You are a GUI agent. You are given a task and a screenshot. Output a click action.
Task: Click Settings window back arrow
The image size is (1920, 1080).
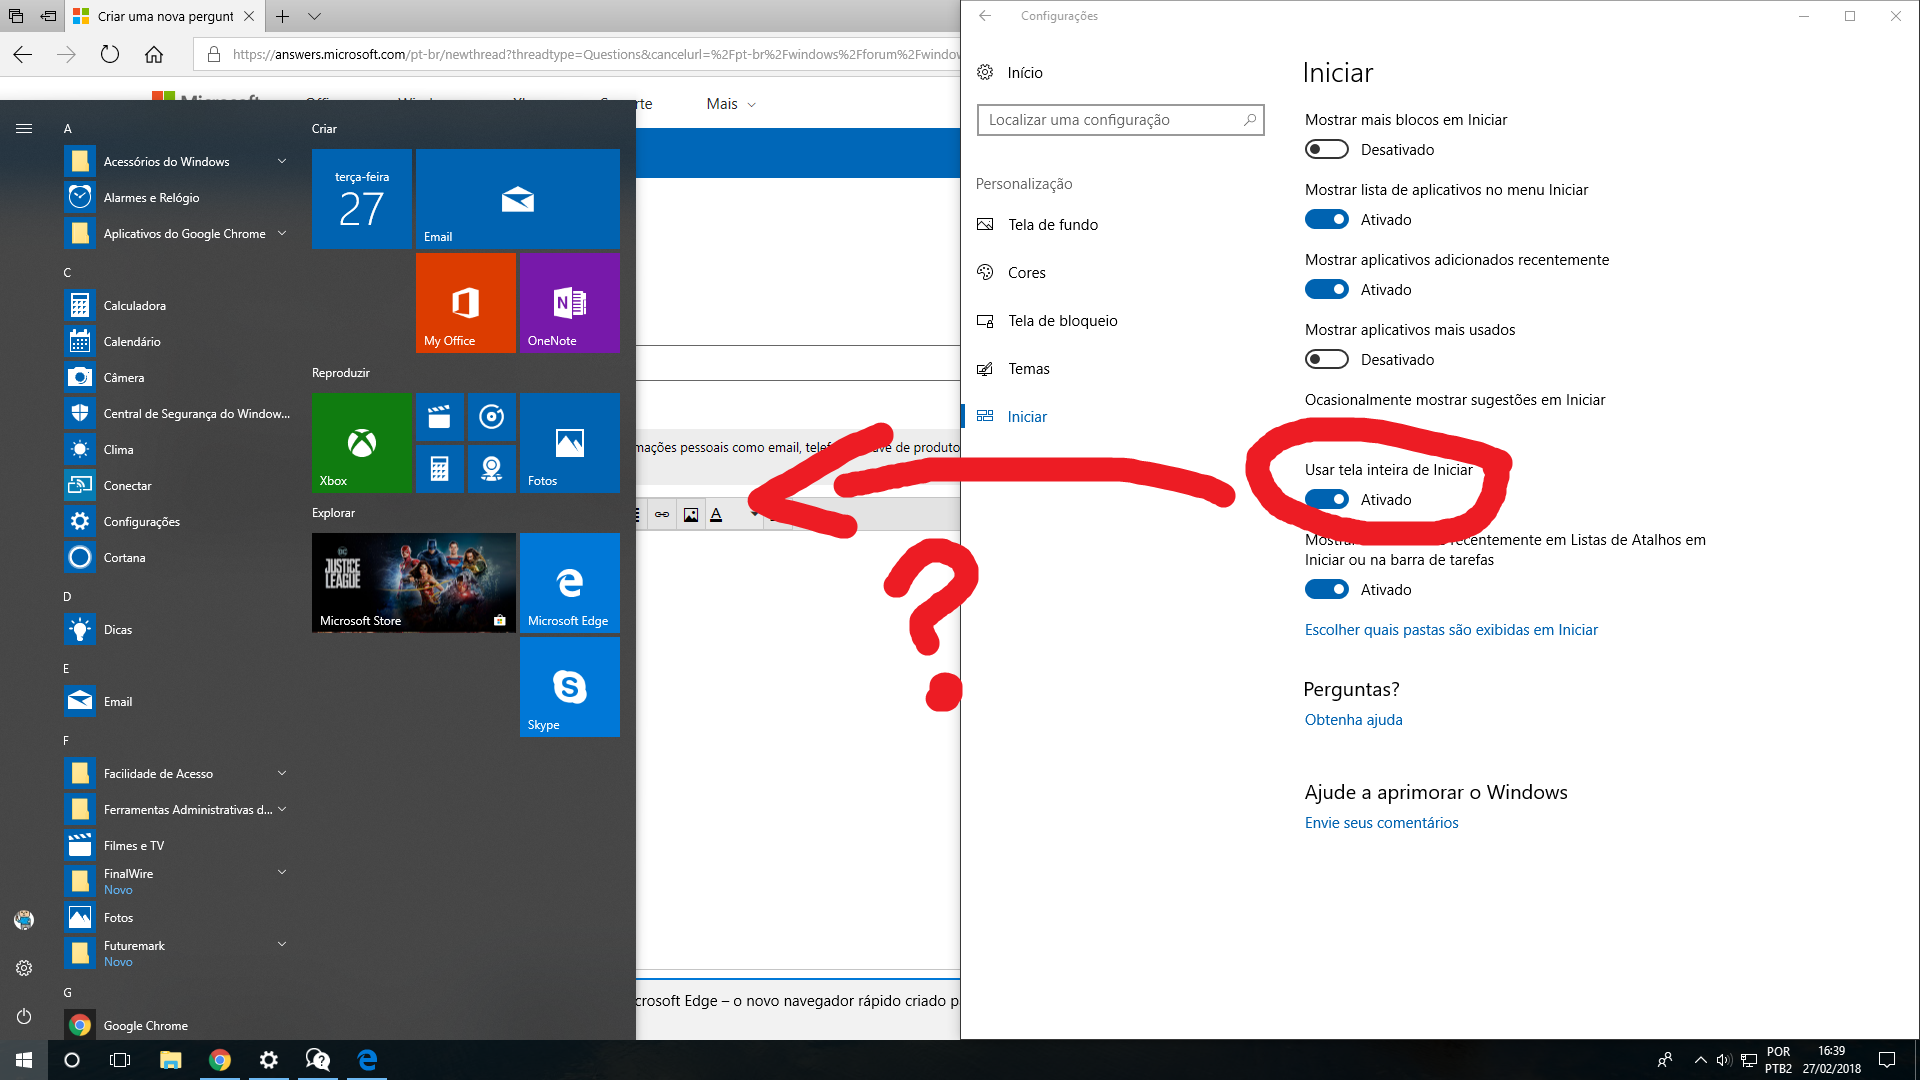pos(985,16)
